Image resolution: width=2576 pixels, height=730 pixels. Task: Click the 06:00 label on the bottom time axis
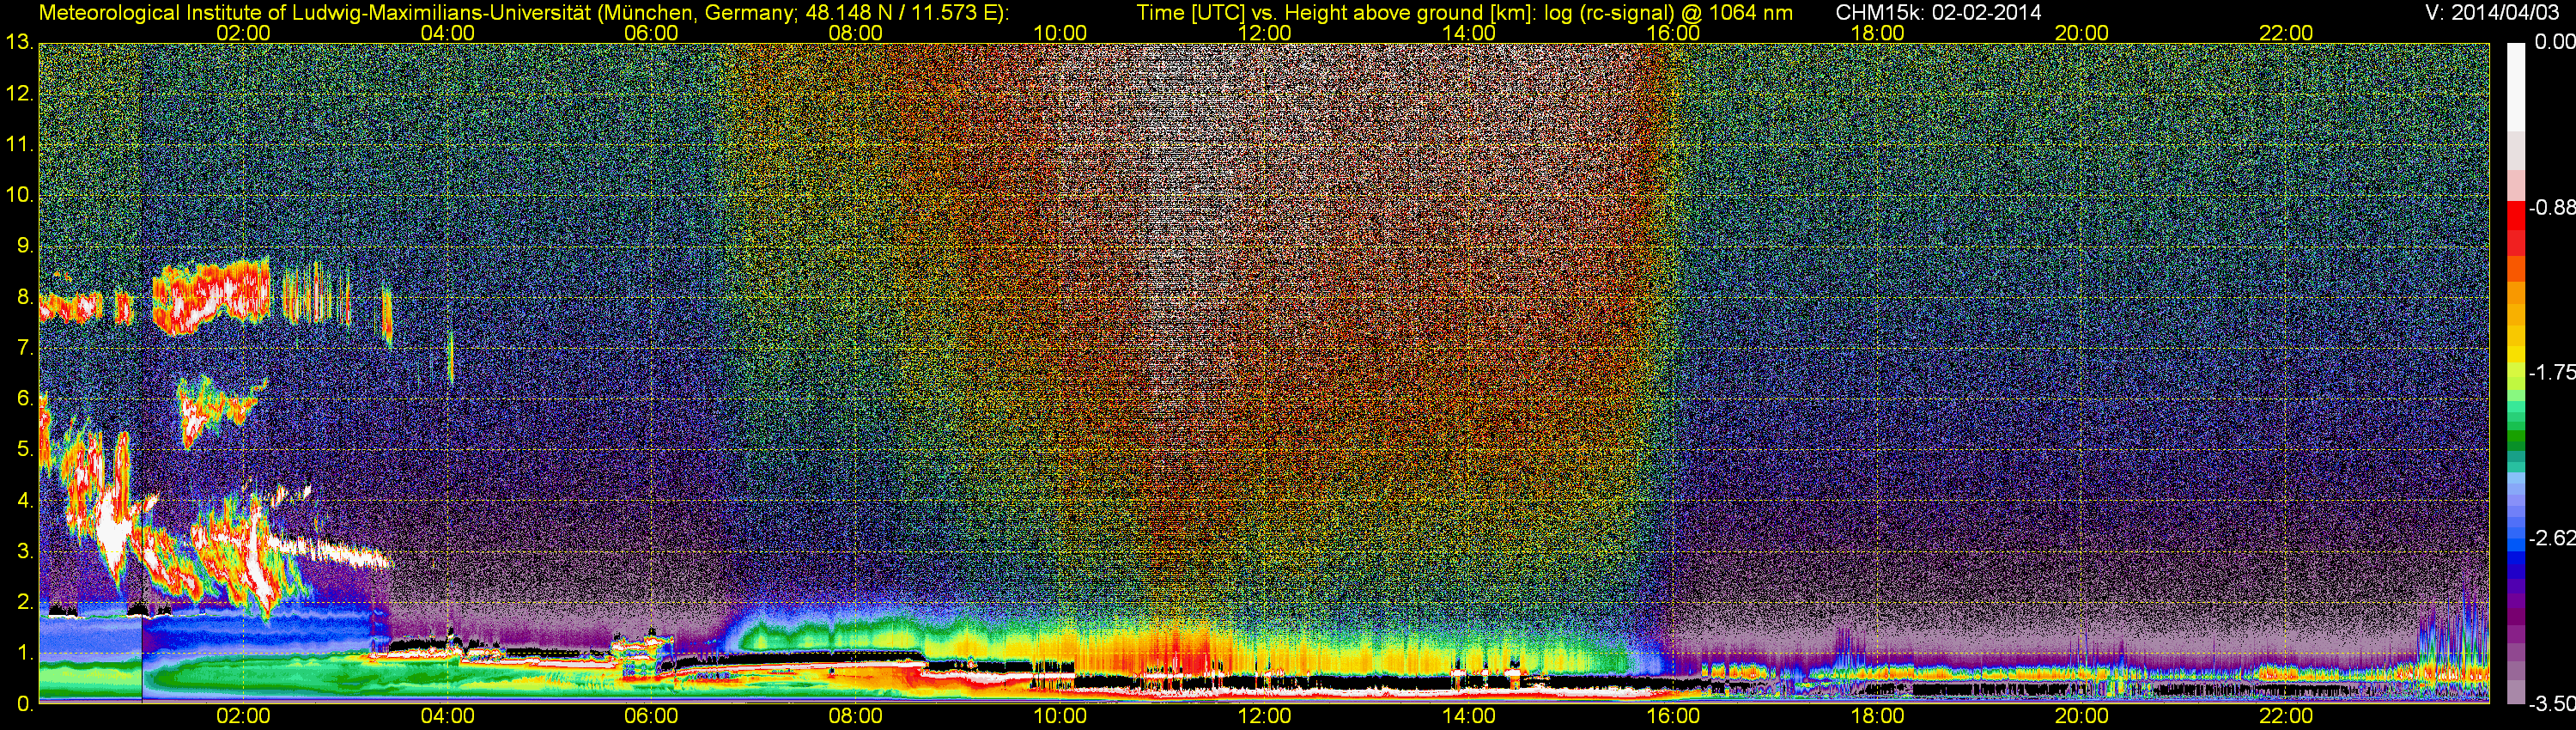coord(651,716)
